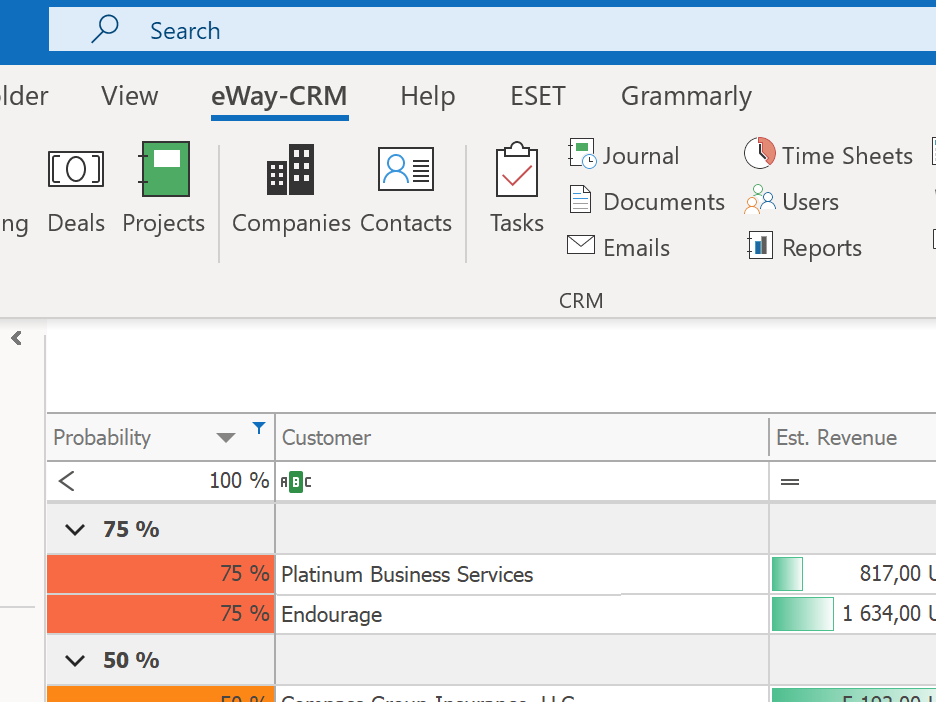Open the Deals module icon
Screen dimensions: 936x702
[x=76, y=169]
